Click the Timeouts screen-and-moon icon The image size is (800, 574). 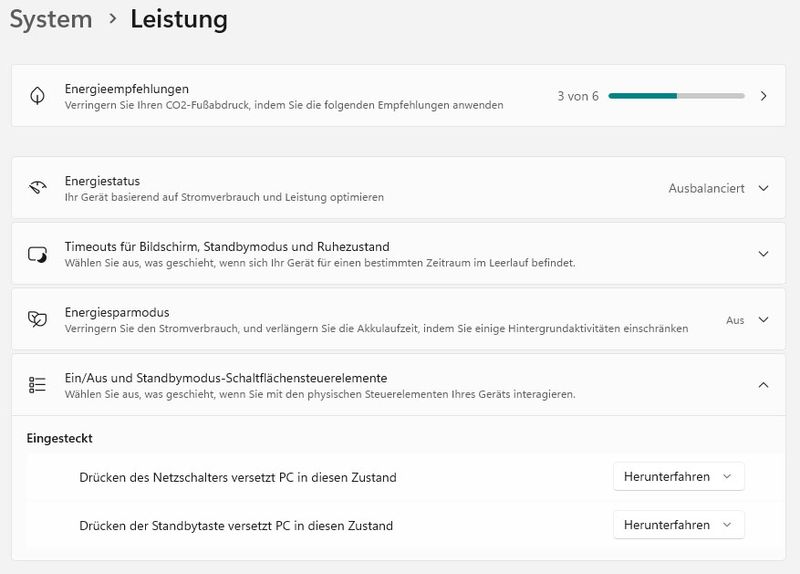coord(38,254)
